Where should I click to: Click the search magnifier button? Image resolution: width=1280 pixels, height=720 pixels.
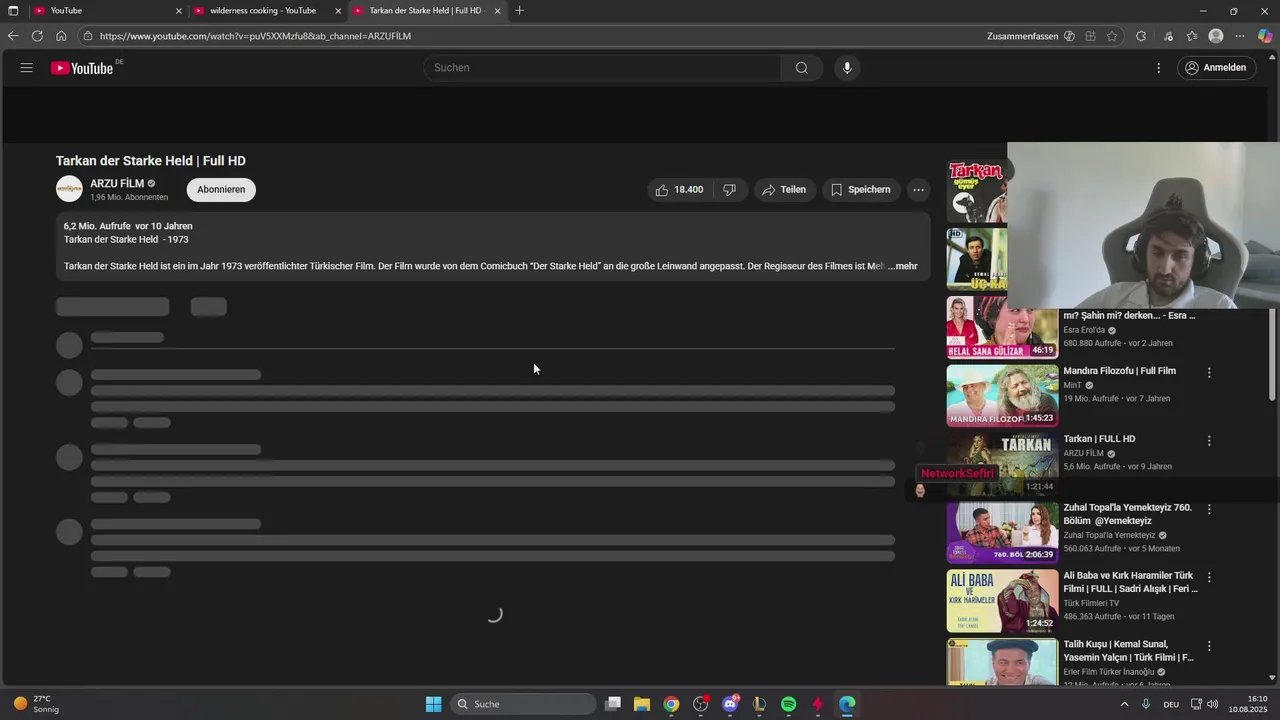tap(802, 68)
